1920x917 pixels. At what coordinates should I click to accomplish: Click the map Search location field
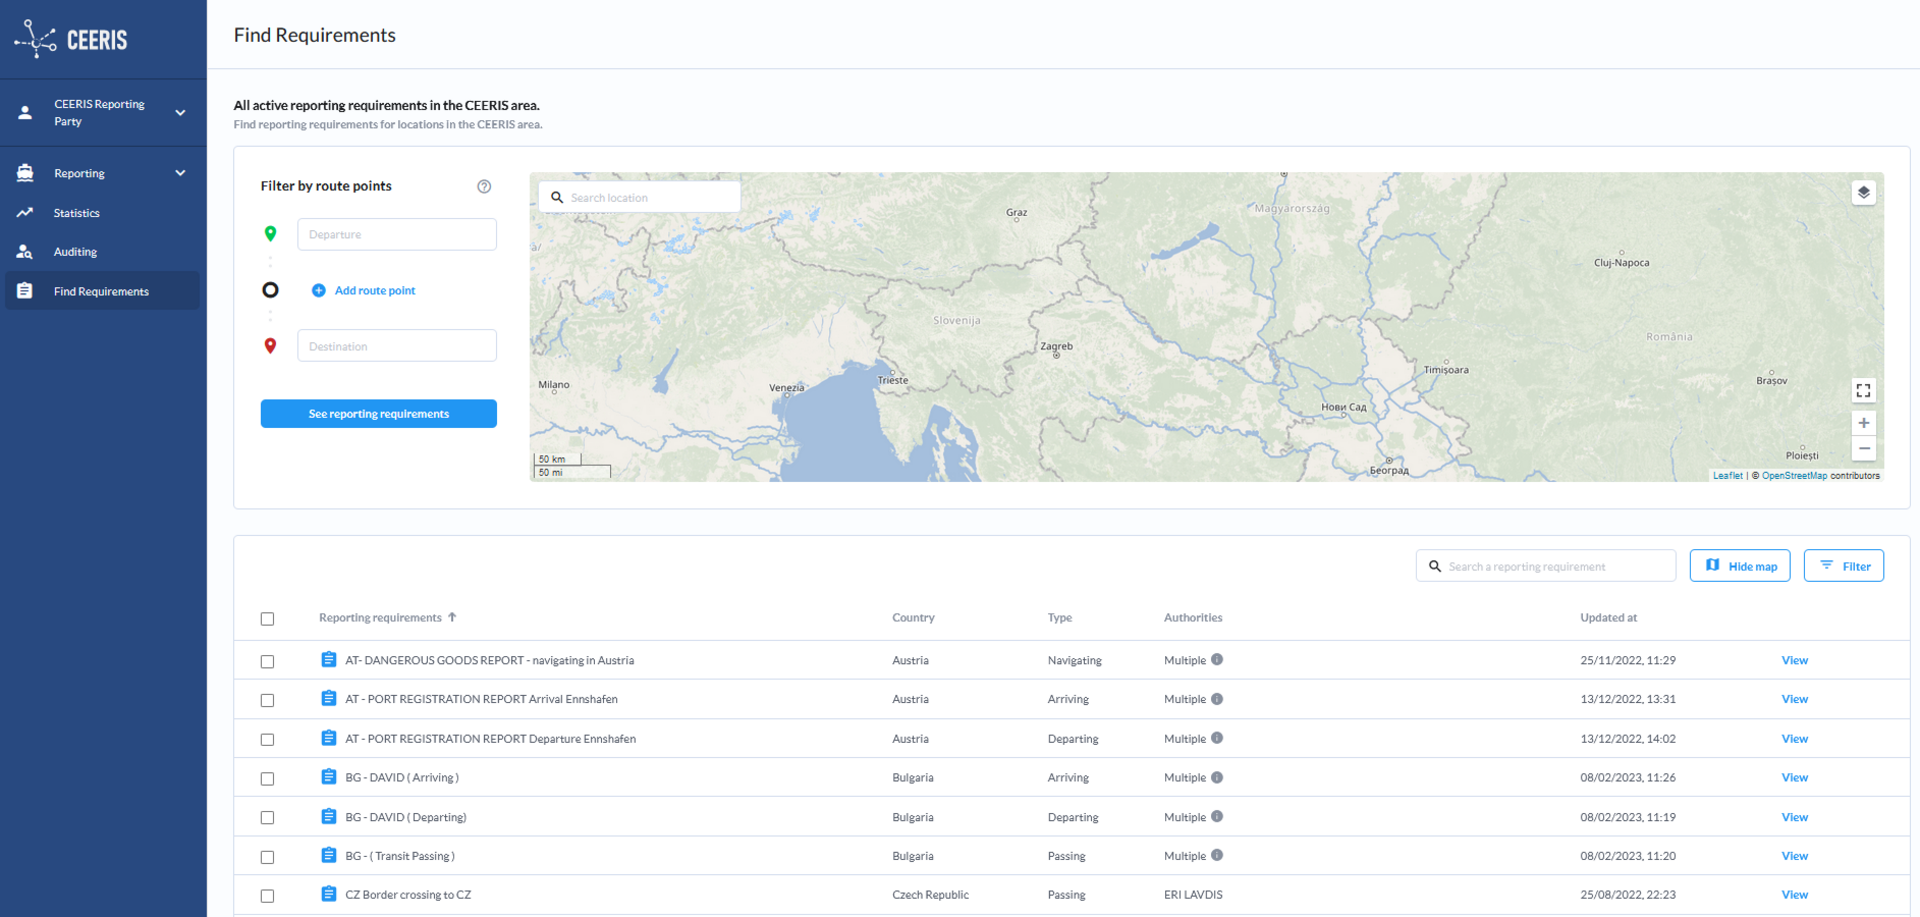[640, 197]
